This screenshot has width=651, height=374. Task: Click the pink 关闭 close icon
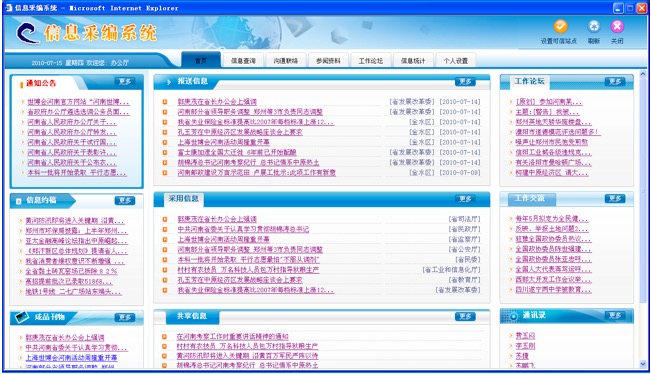point(617,27)
